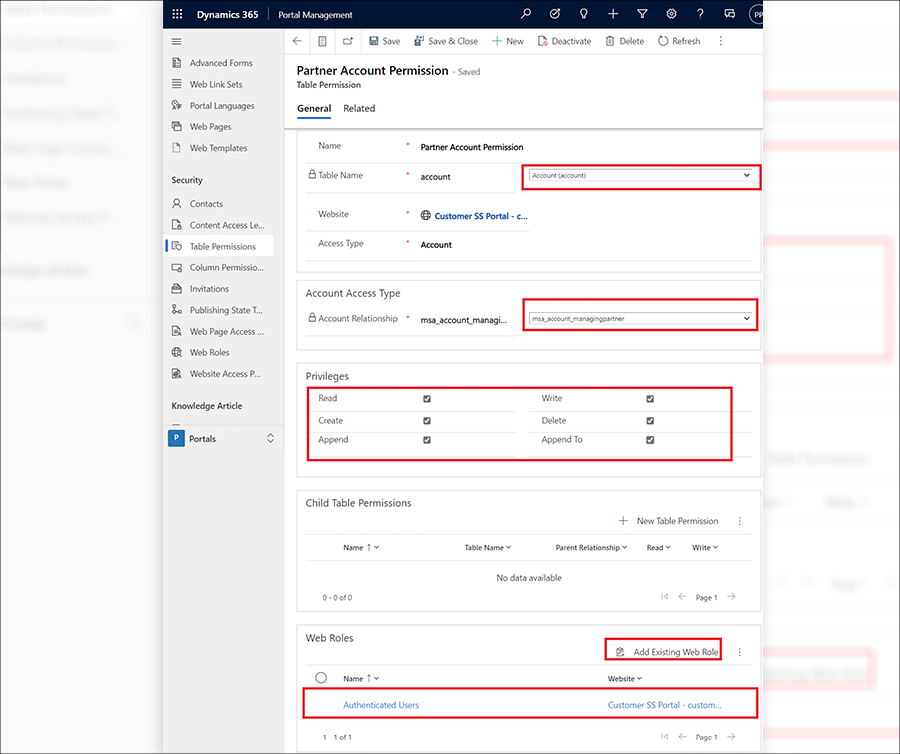Open the Customer SS Portal website link

tap(481, 216)
